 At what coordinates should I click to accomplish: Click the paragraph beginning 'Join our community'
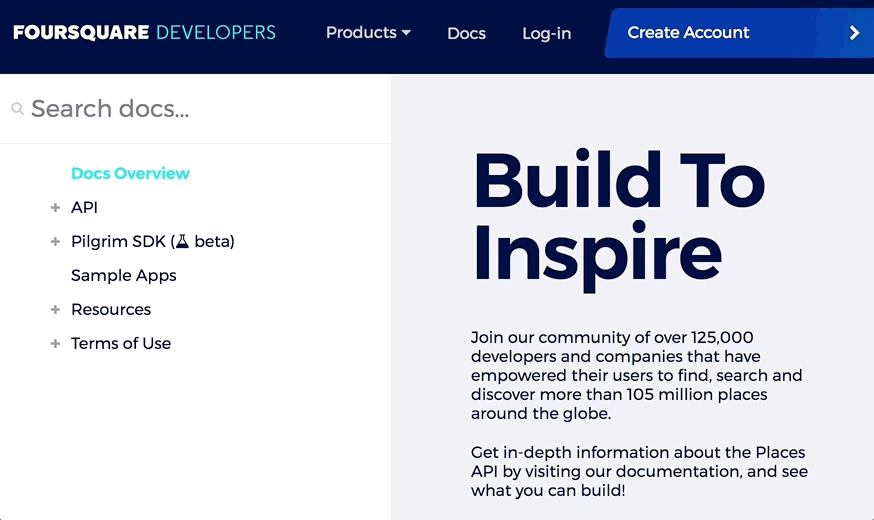pyautogui.click(x=637, y=375)
